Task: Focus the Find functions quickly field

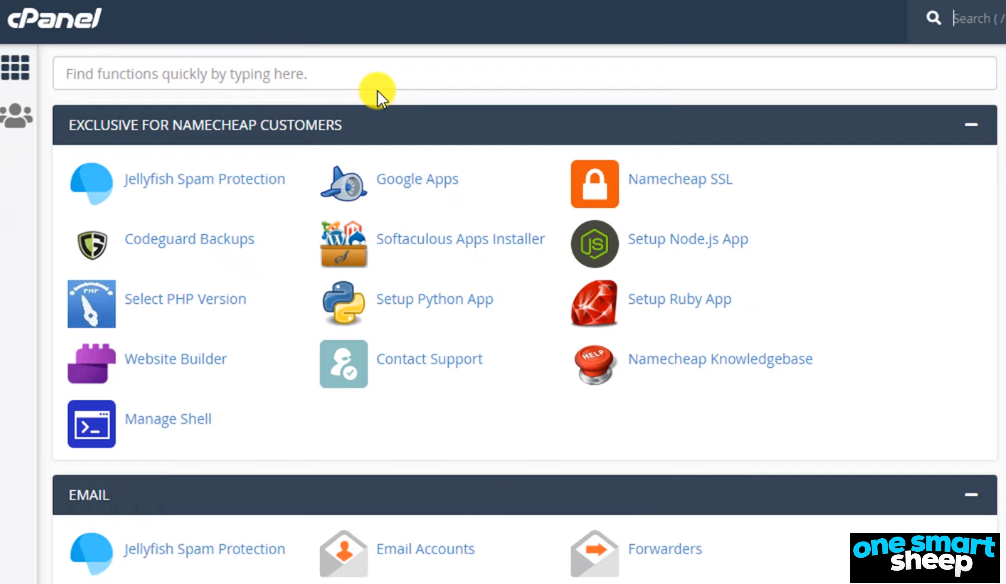Action: click(x=524, y=74)
